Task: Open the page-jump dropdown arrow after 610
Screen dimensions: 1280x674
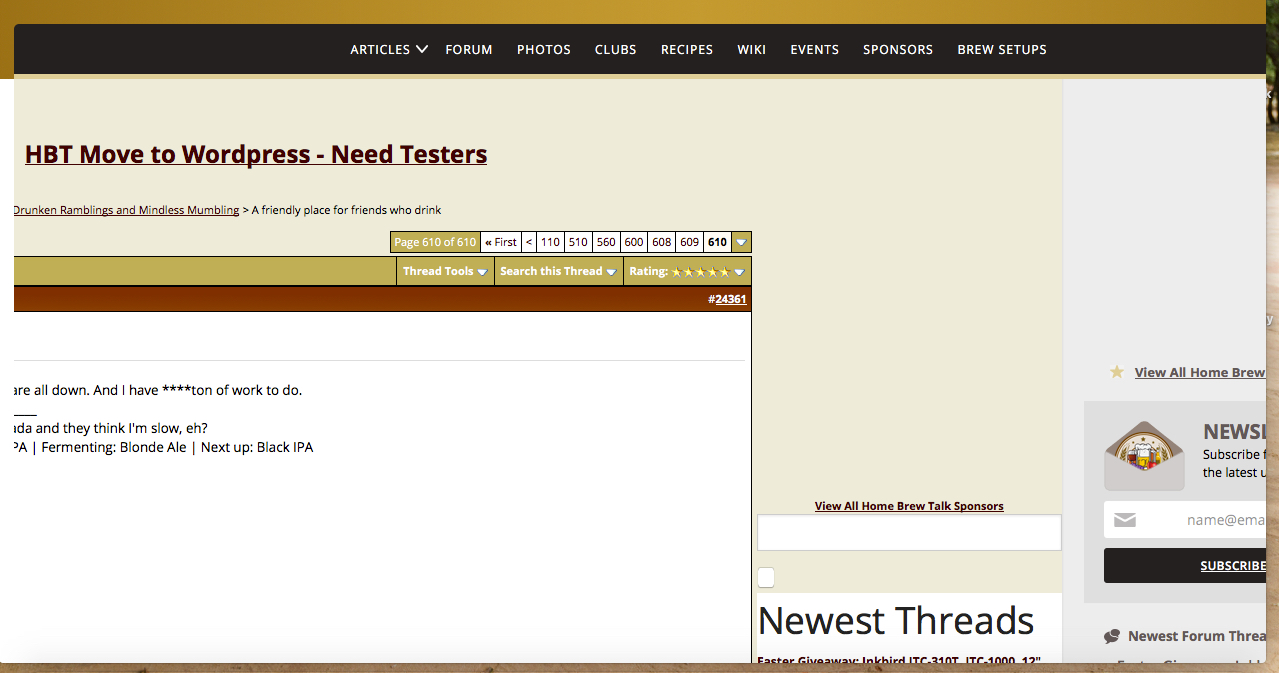Action: 741,242
